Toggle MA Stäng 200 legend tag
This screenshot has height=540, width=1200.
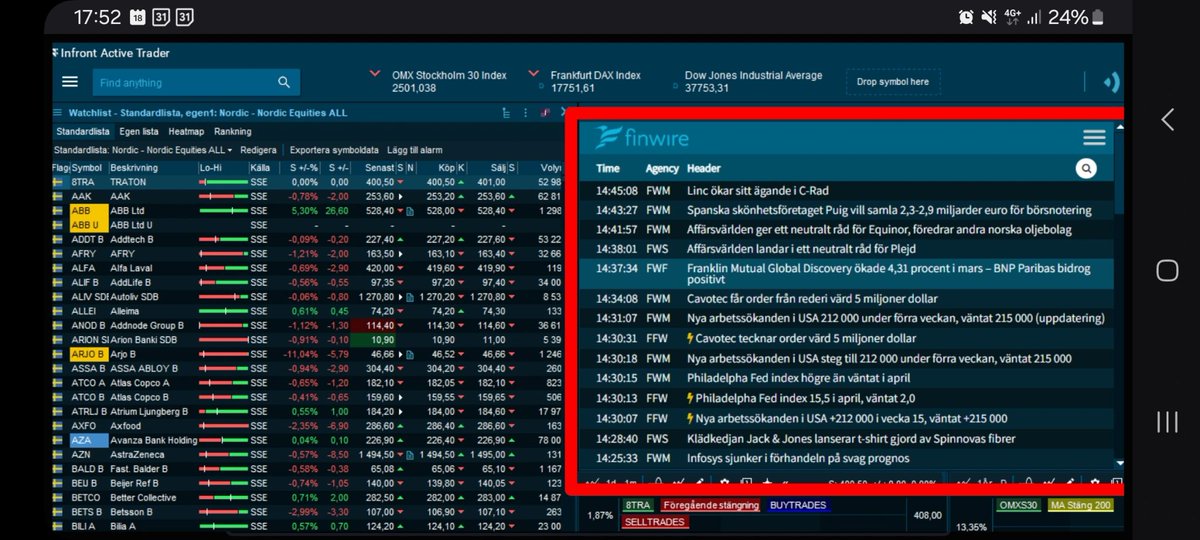coord(1080,505)
